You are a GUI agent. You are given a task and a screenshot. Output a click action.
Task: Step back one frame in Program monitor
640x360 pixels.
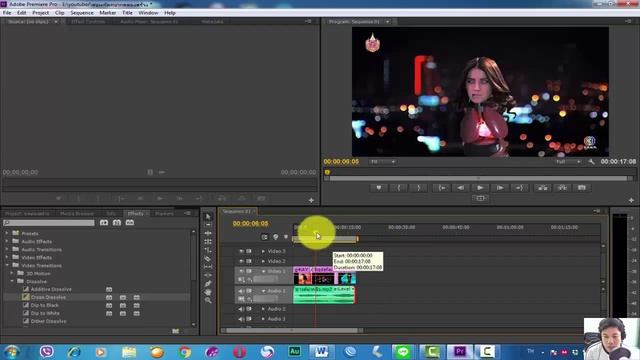[x=461, y=188]
